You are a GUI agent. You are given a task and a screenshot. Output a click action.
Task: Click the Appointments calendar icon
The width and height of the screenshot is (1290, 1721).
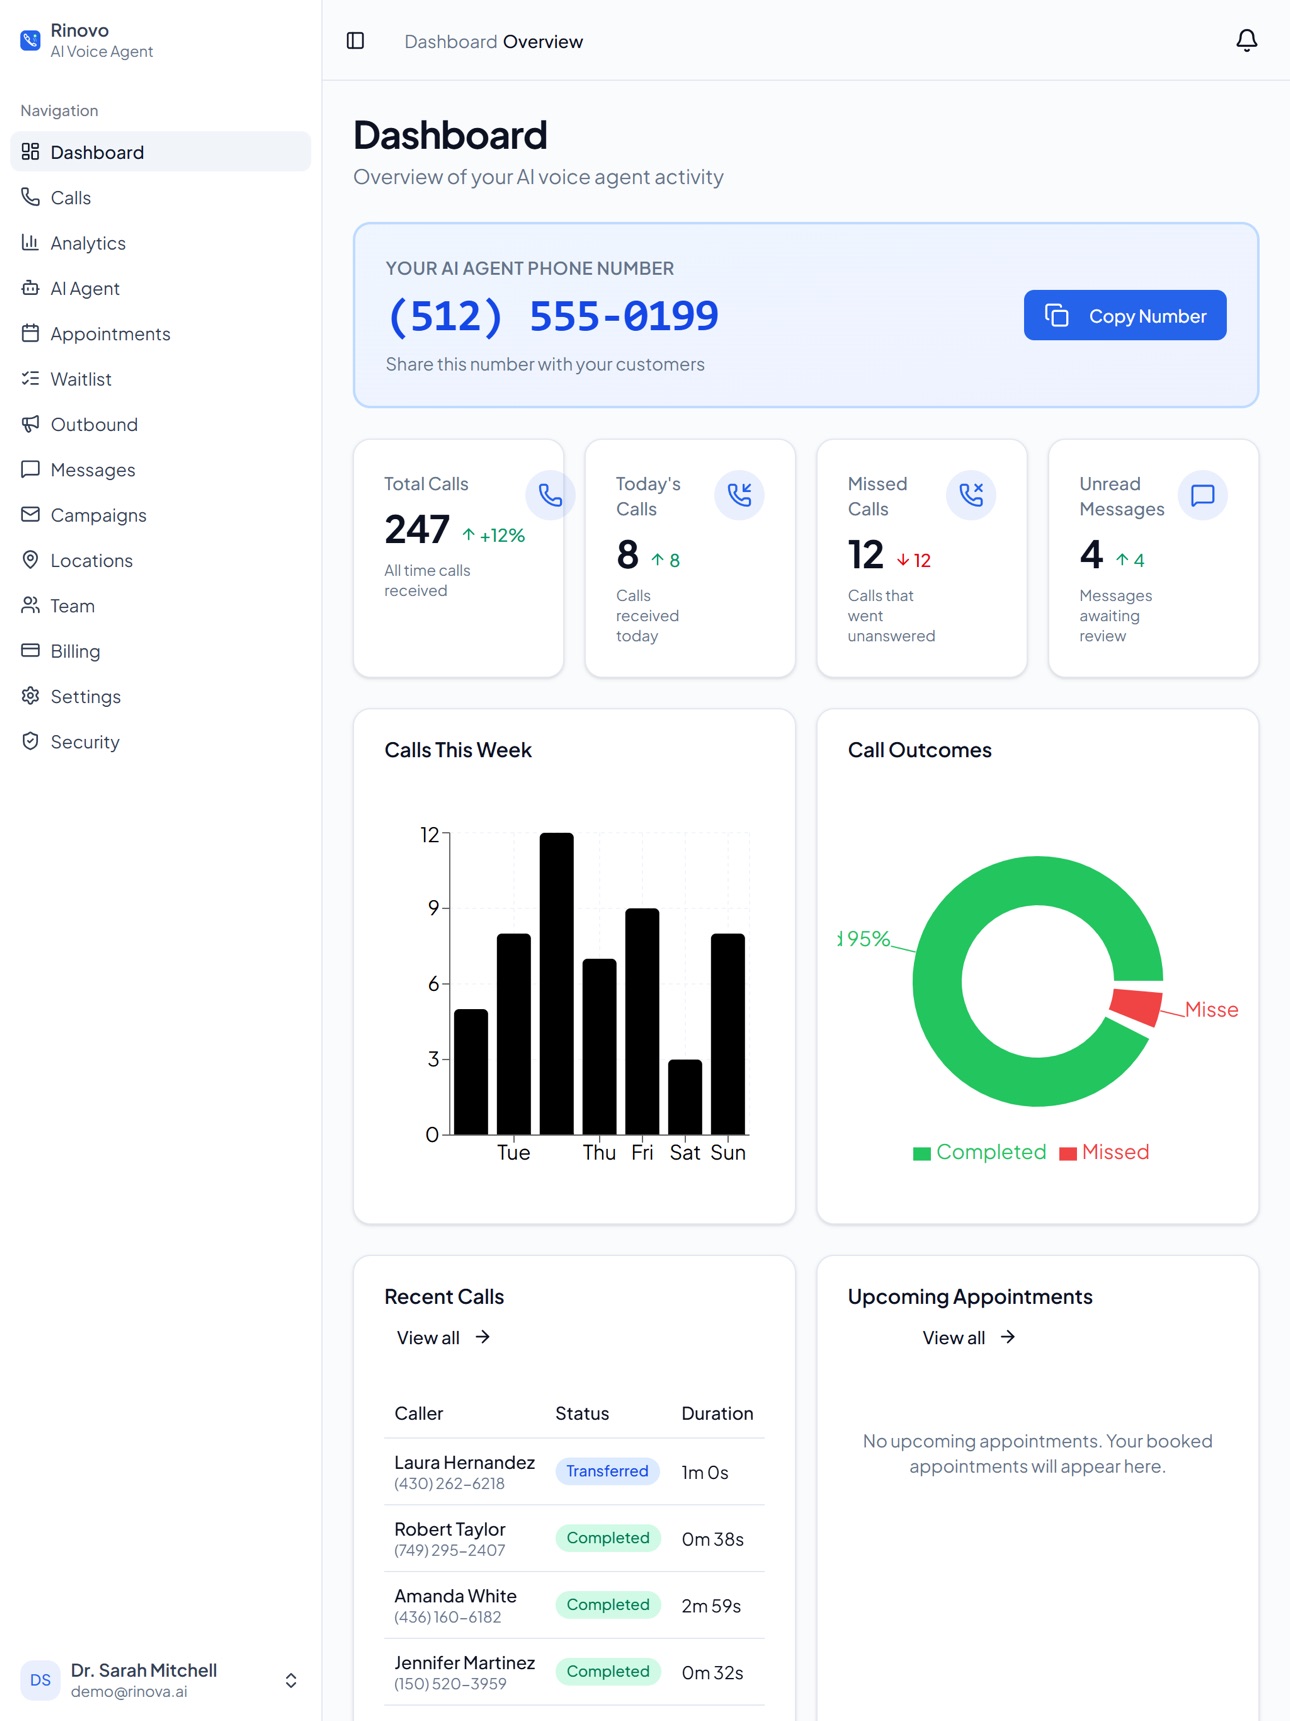pyautogui.click(x=31, y=333)
